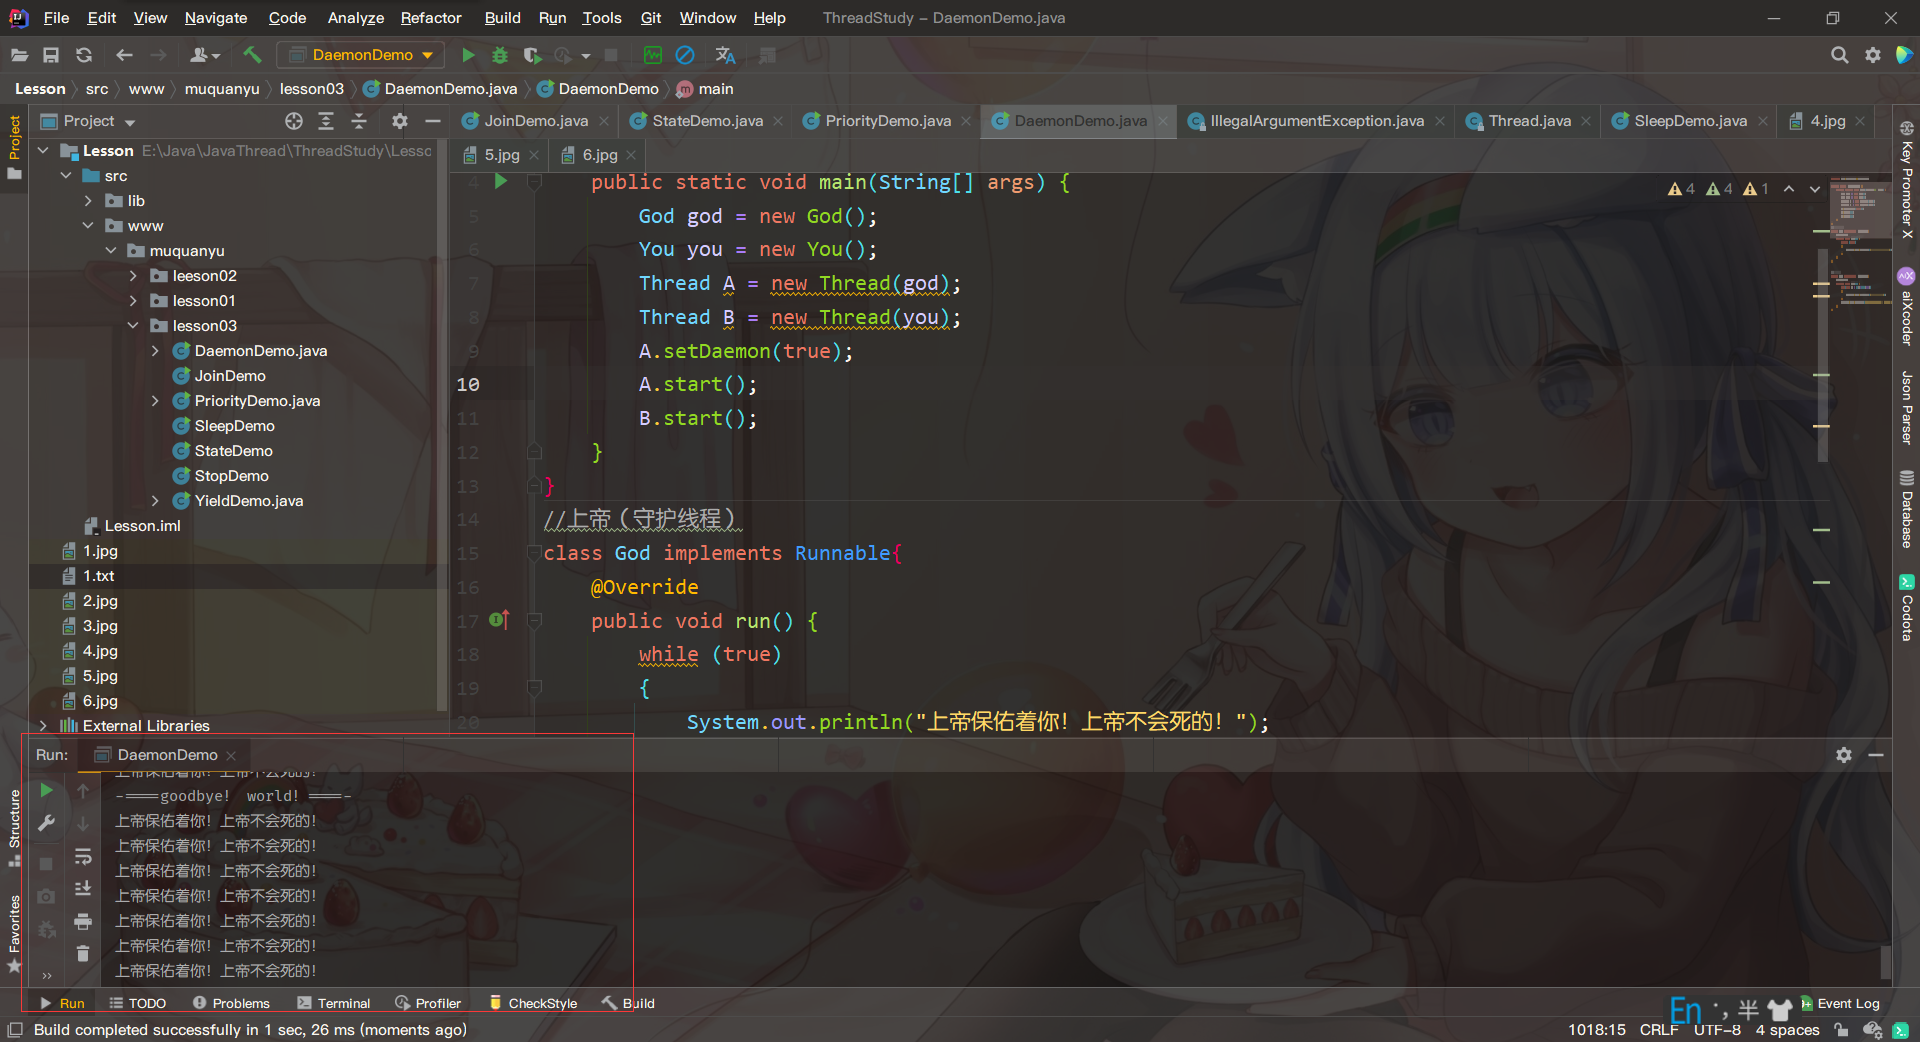Click the Open folder toolbar icon
Screen dimensions: 1920x1042
(19, 55)
